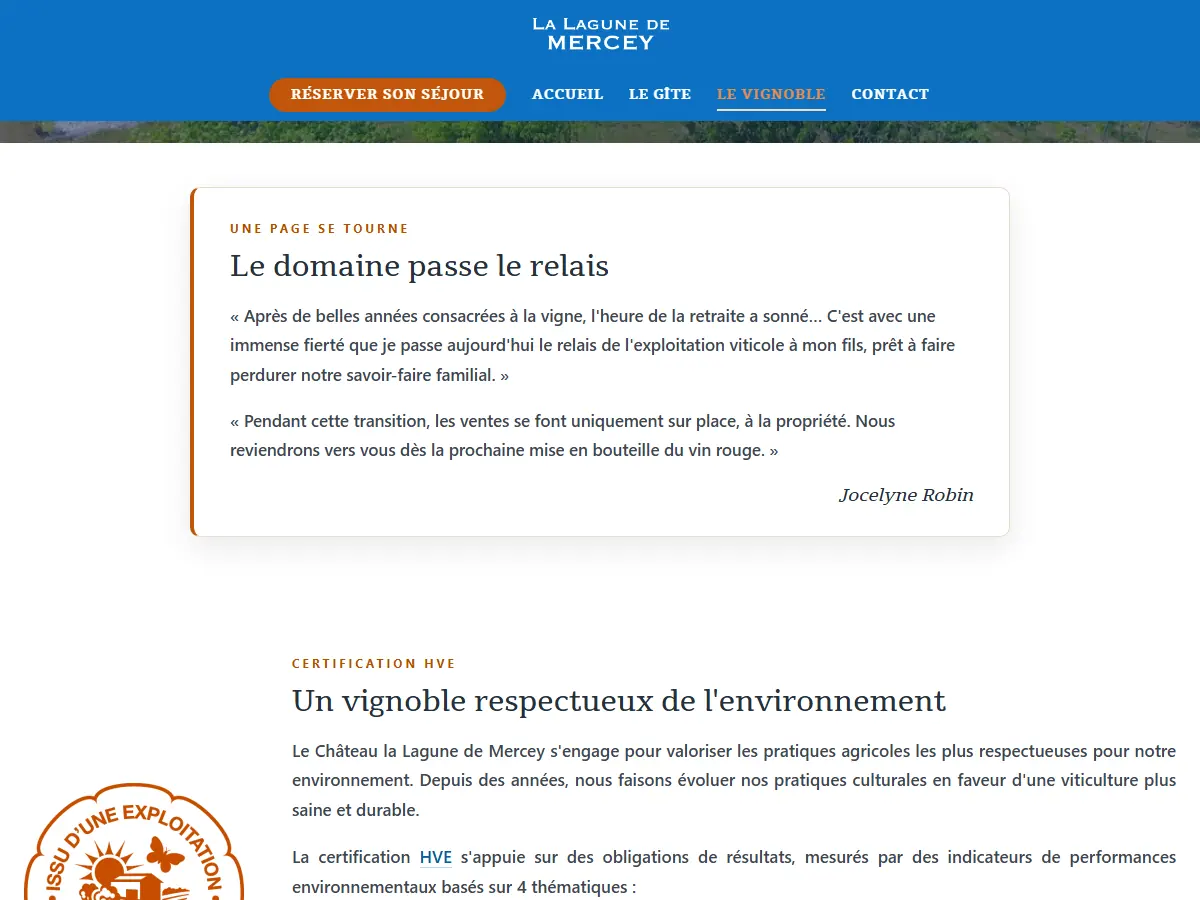The width and height of the screenshot is (1200, 900).
Task: Click the La Lagune de Mercey logo
Action: coord(600,34)
